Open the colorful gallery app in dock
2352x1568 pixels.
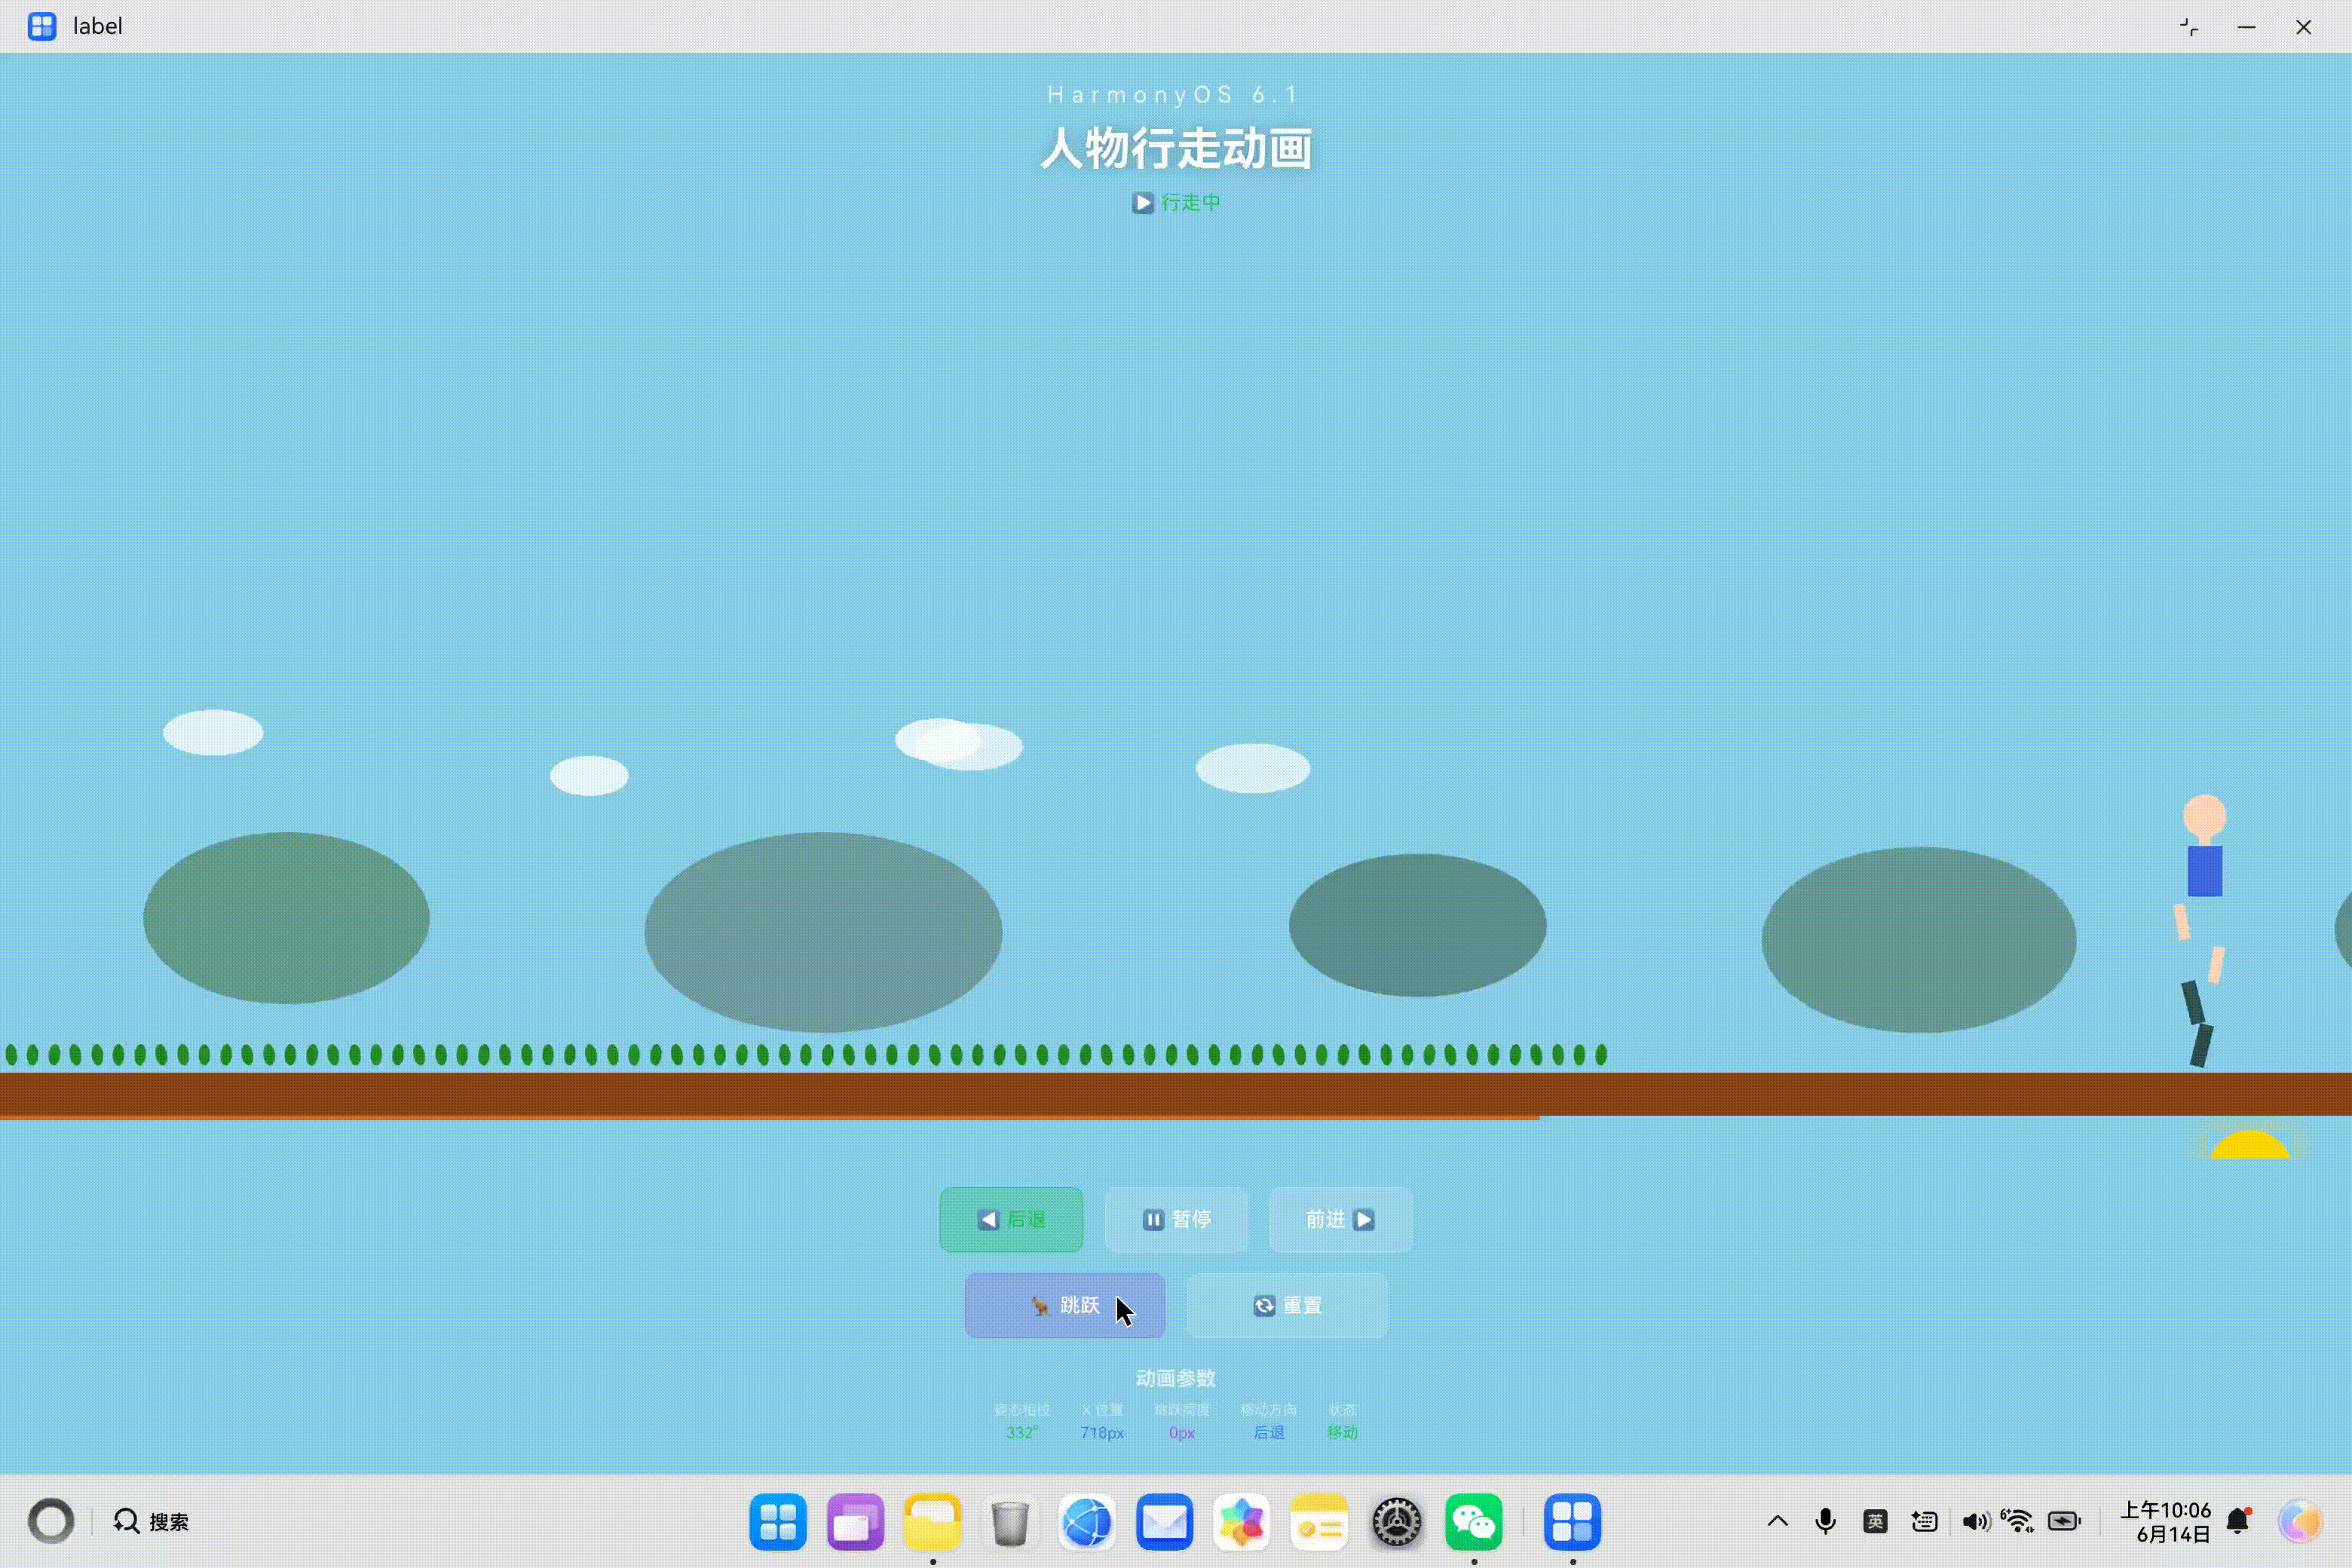click(1242, 1522)
